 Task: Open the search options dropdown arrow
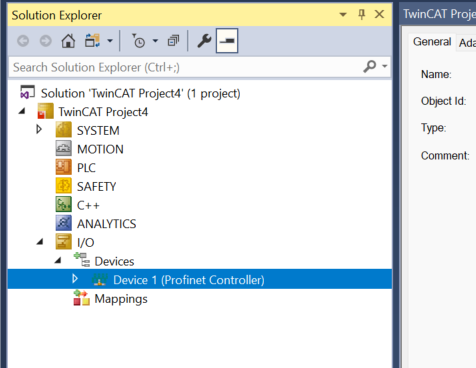(385, 66)
